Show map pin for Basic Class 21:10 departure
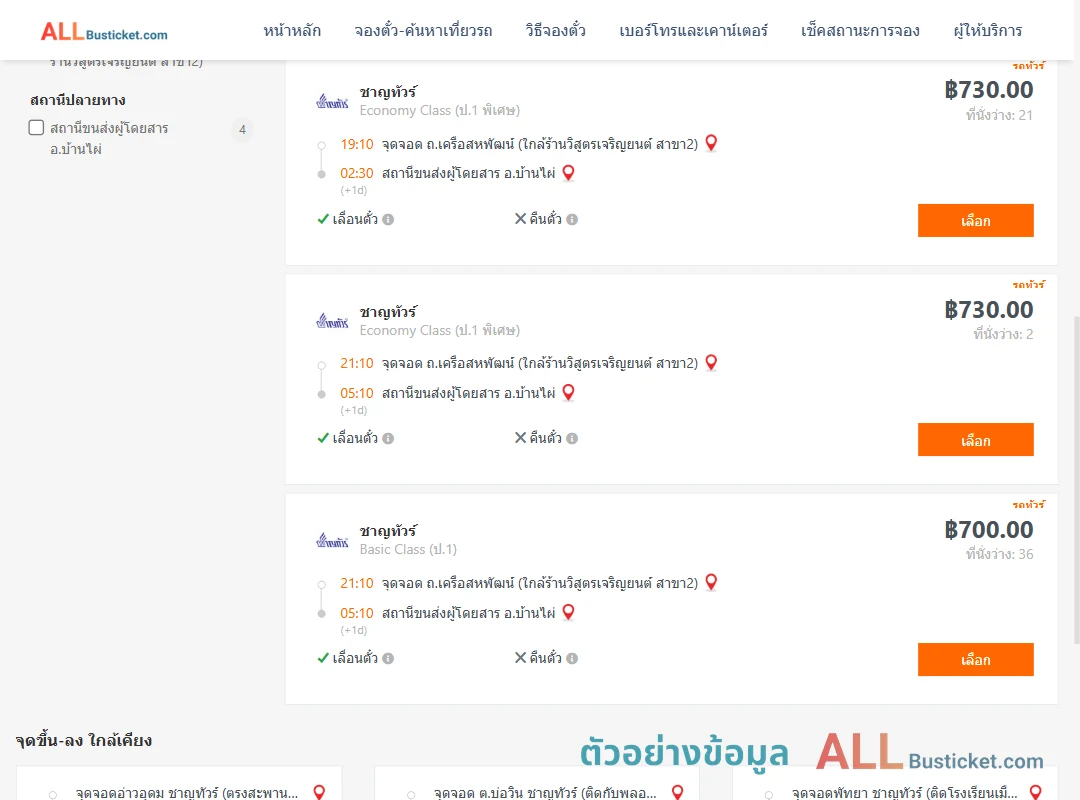The image size is (1080, 800). (x=712, y=582)
